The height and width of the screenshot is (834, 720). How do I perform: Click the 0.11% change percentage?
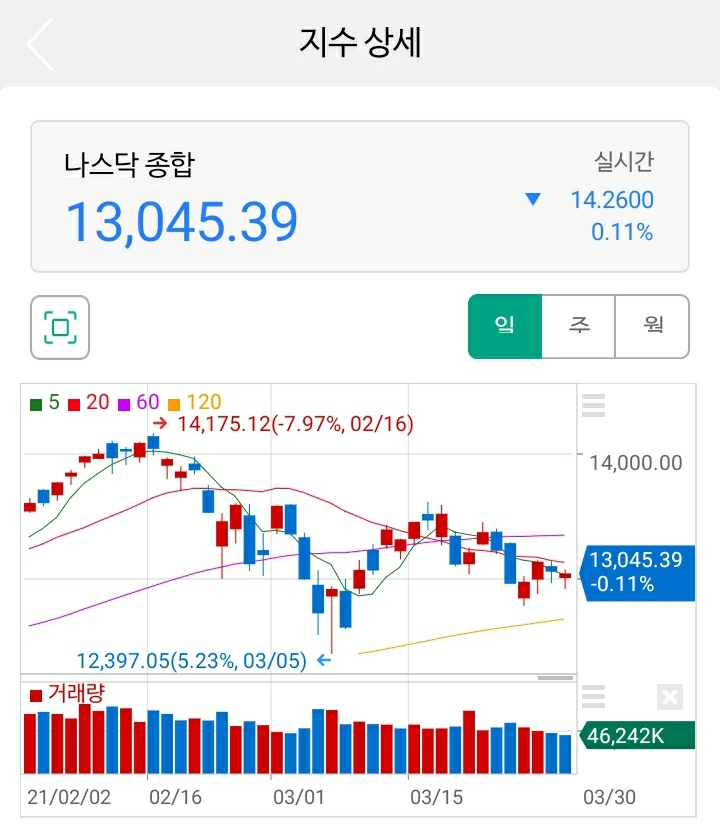tap(622, 232)
